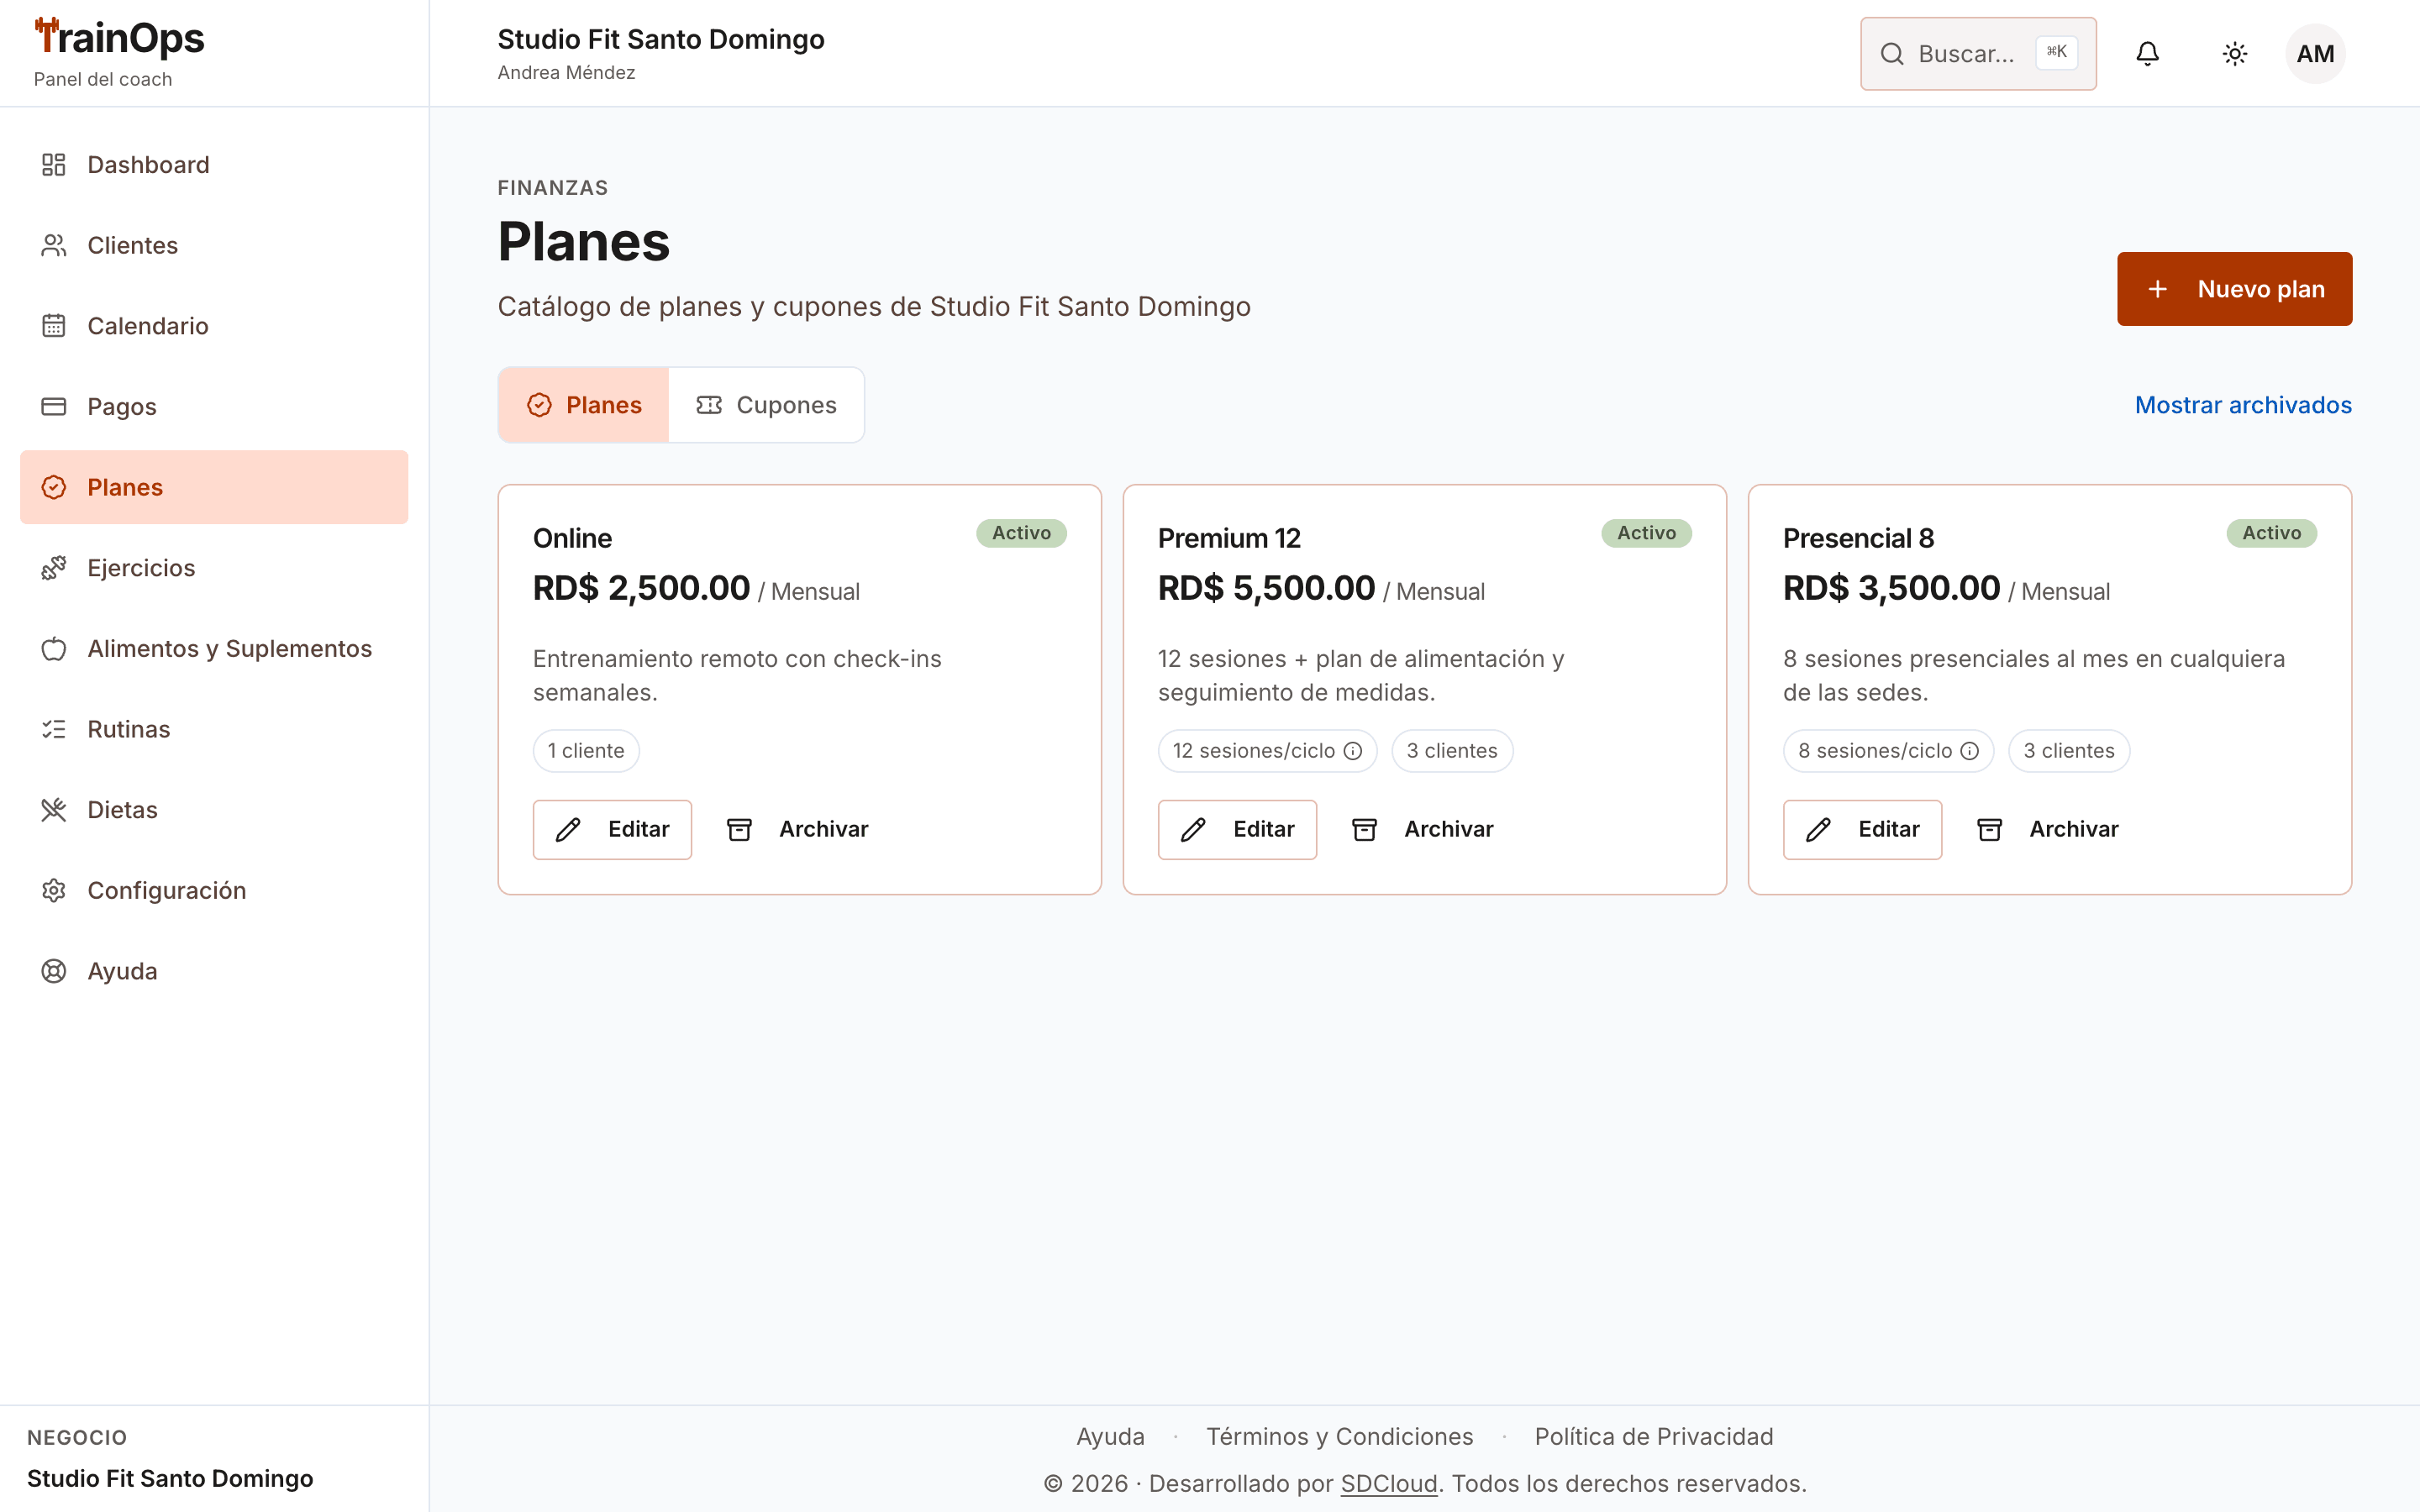The image size is (2420, 1512).
Task: Archive the Premium 12 plan
Action: 1422,829
